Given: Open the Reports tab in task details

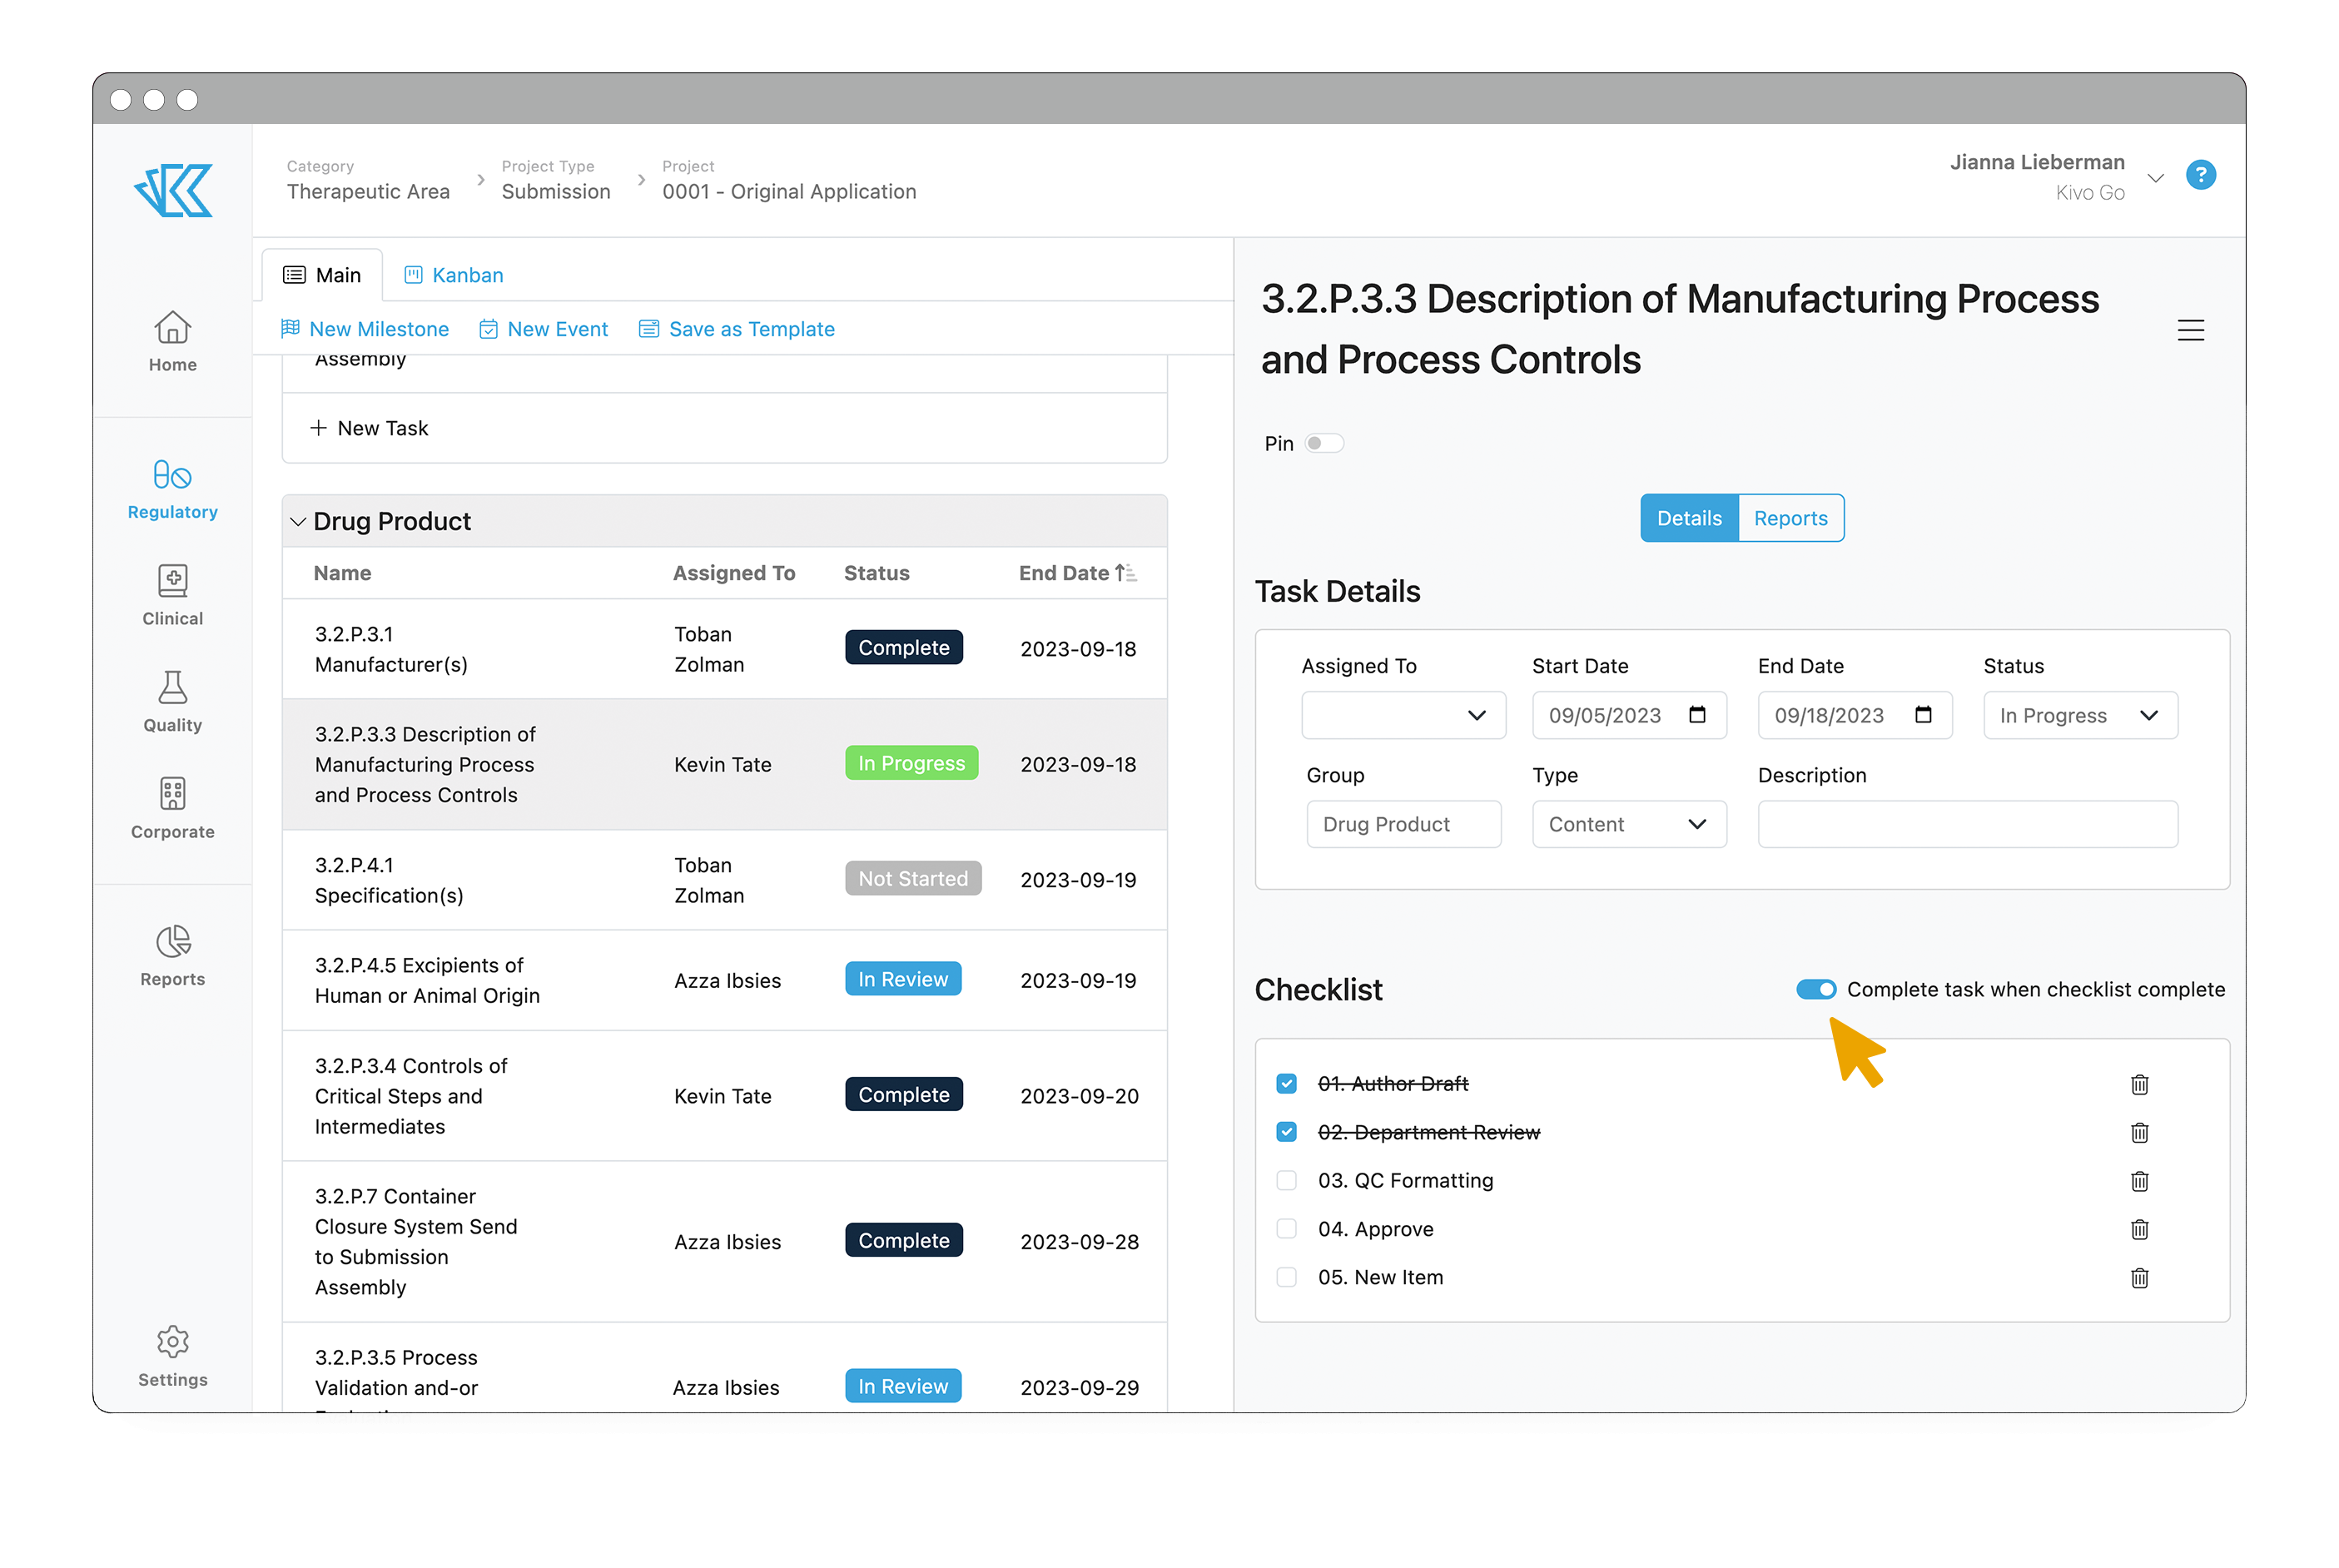Looking at the screenshot, I should tap(1789, 518).
